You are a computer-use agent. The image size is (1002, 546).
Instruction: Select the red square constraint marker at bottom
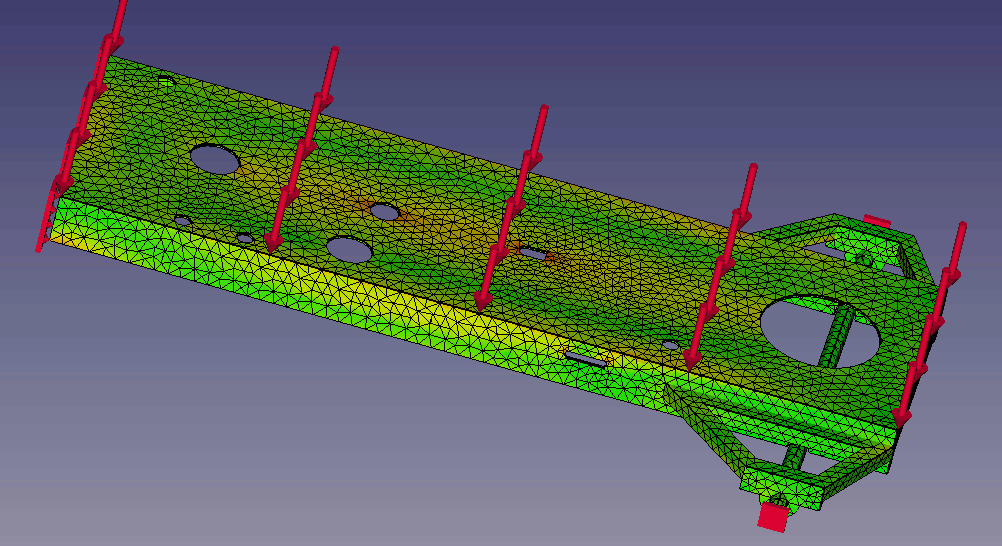(x=773, y=516)
